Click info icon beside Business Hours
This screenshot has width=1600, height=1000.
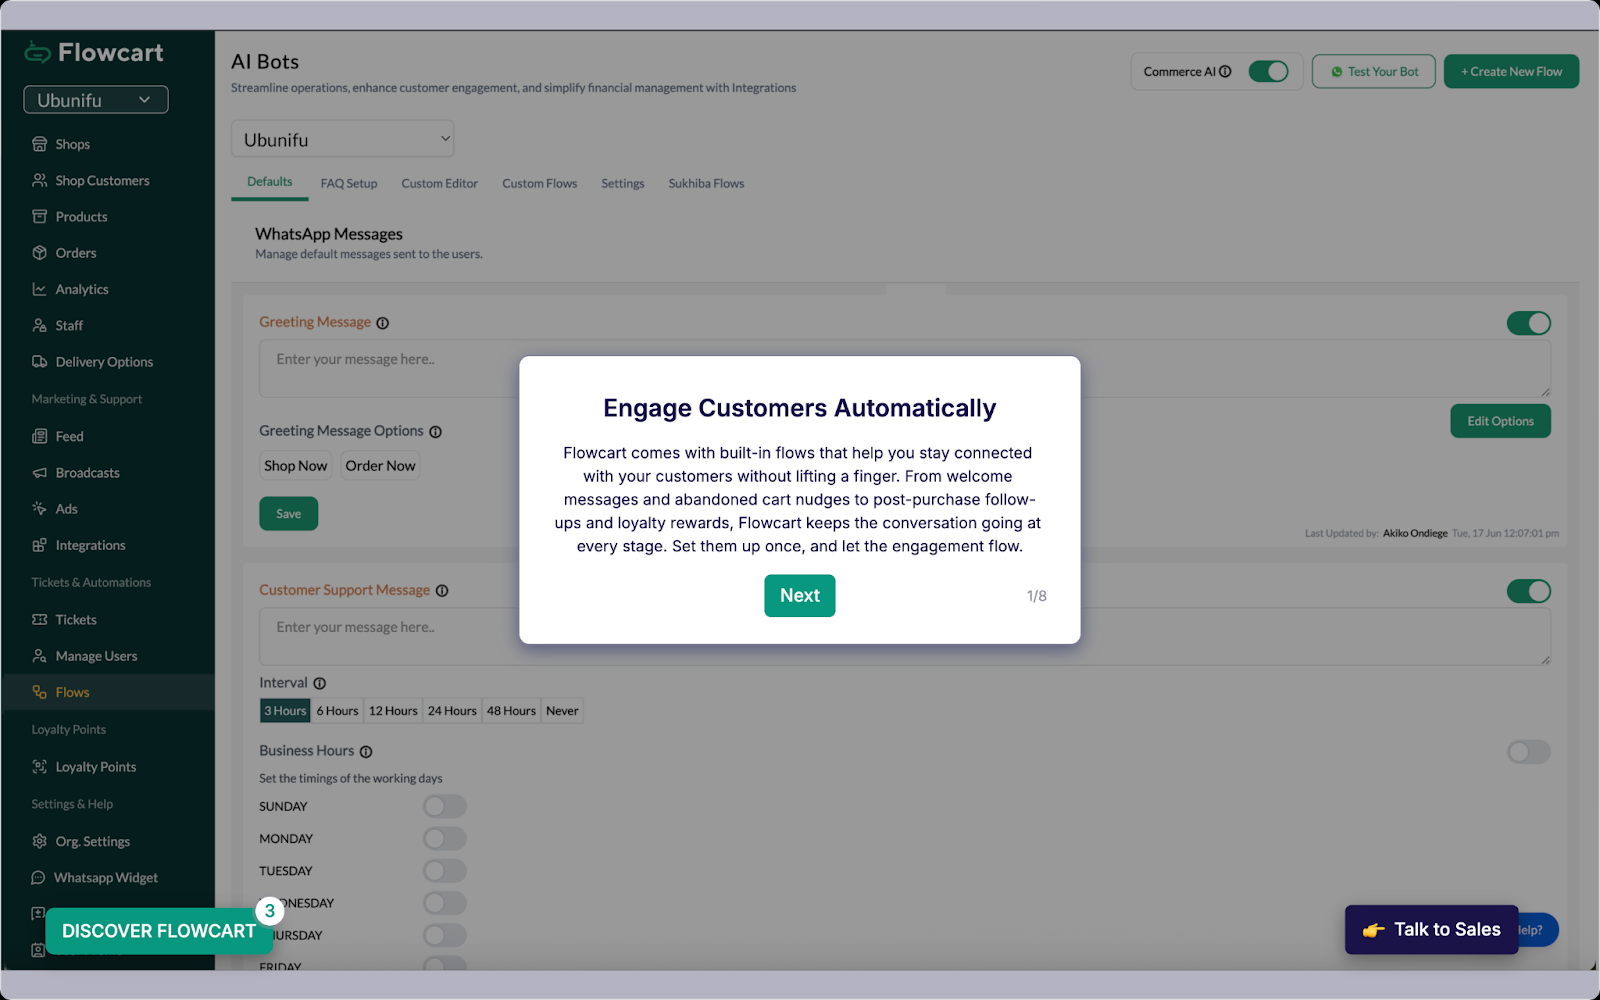tap(366, 752)
